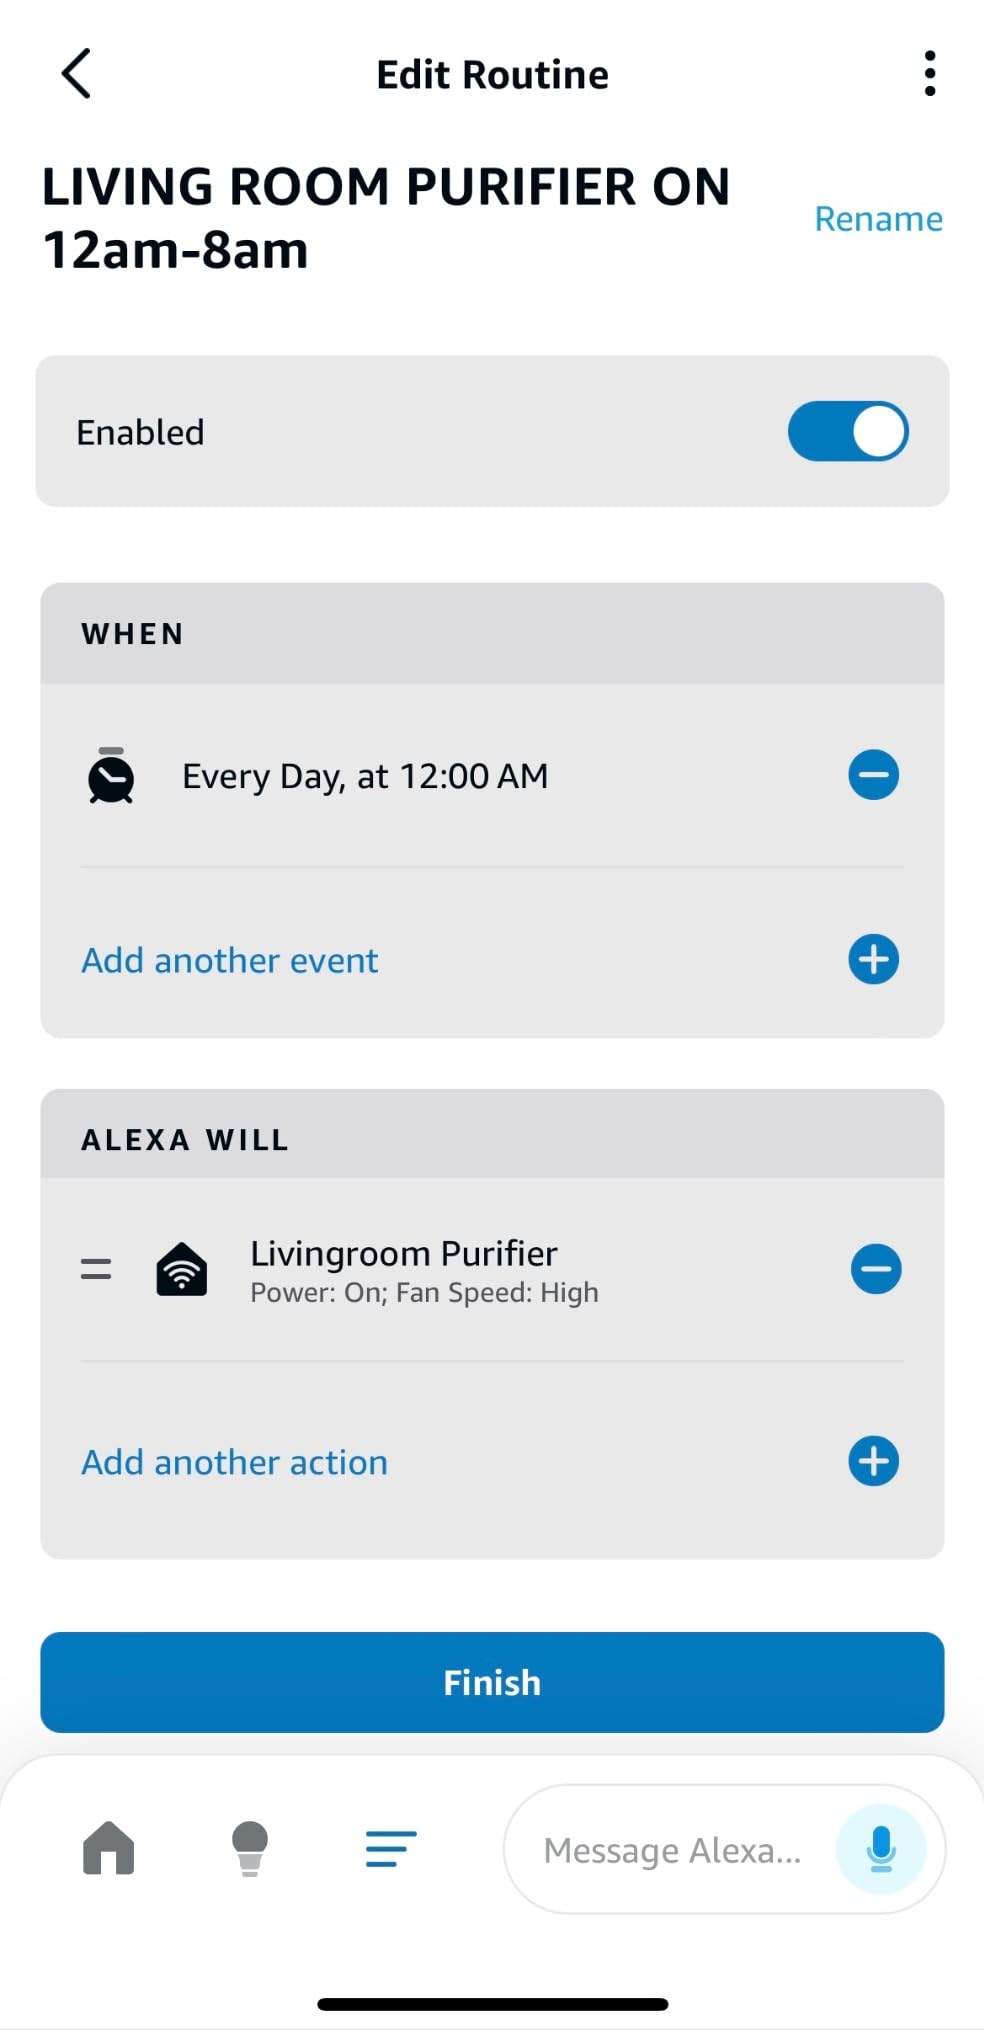The height and width of the screenshot is (2030, 984).
Task: Tap the Message Alexa input field
Action: point(672,1850)
